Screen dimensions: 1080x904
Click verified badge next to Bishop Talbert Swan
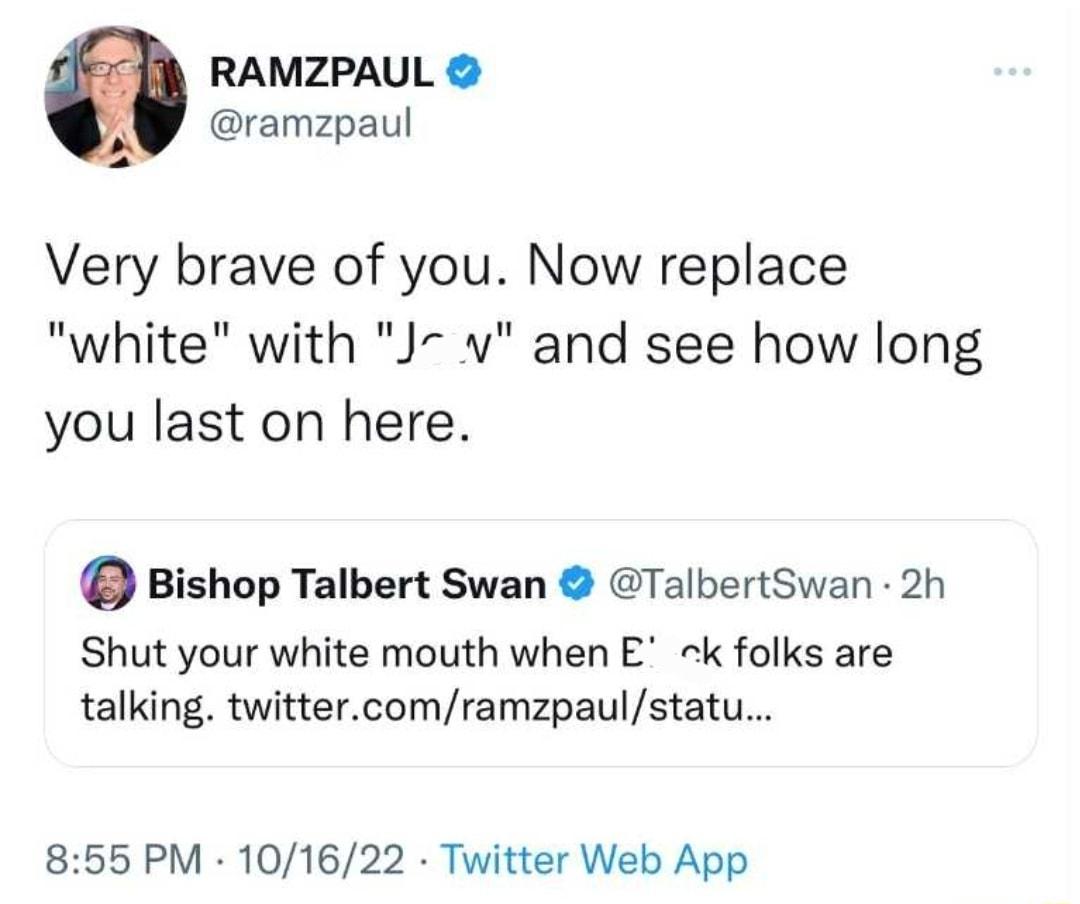click(x=576, y=583)
